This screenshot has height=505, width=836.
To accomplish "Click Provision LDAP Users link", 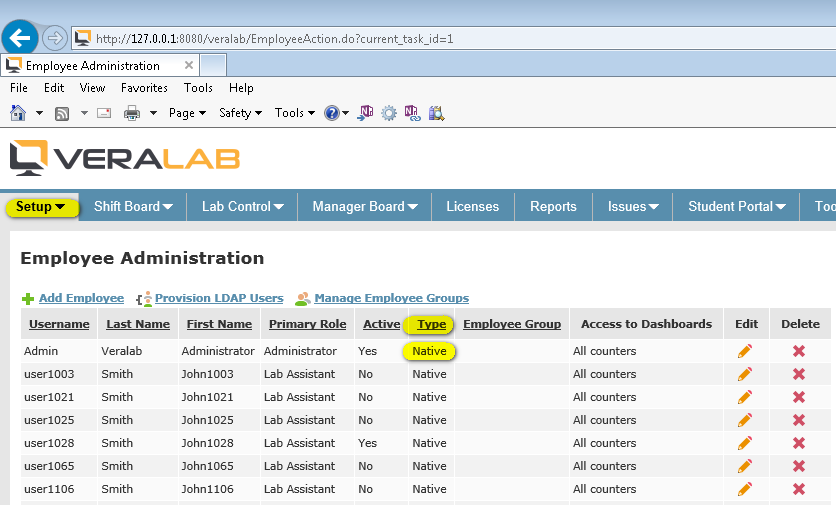I will (219, 298).
